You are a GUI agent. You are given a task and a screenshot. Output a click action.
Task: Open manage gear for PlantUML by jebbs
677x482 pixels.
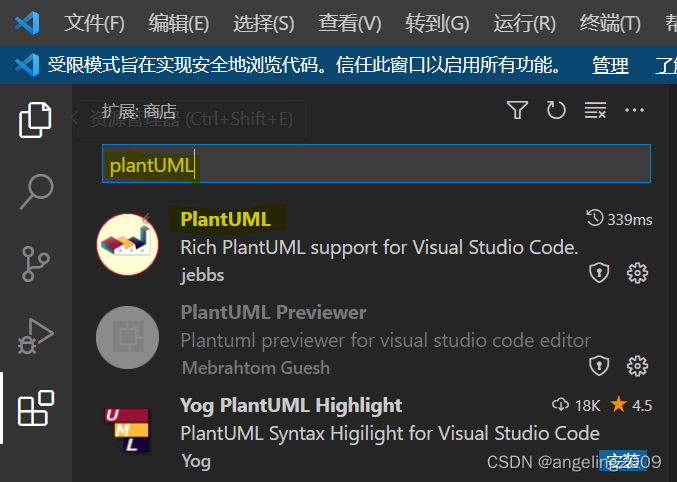tap(637, 273)
